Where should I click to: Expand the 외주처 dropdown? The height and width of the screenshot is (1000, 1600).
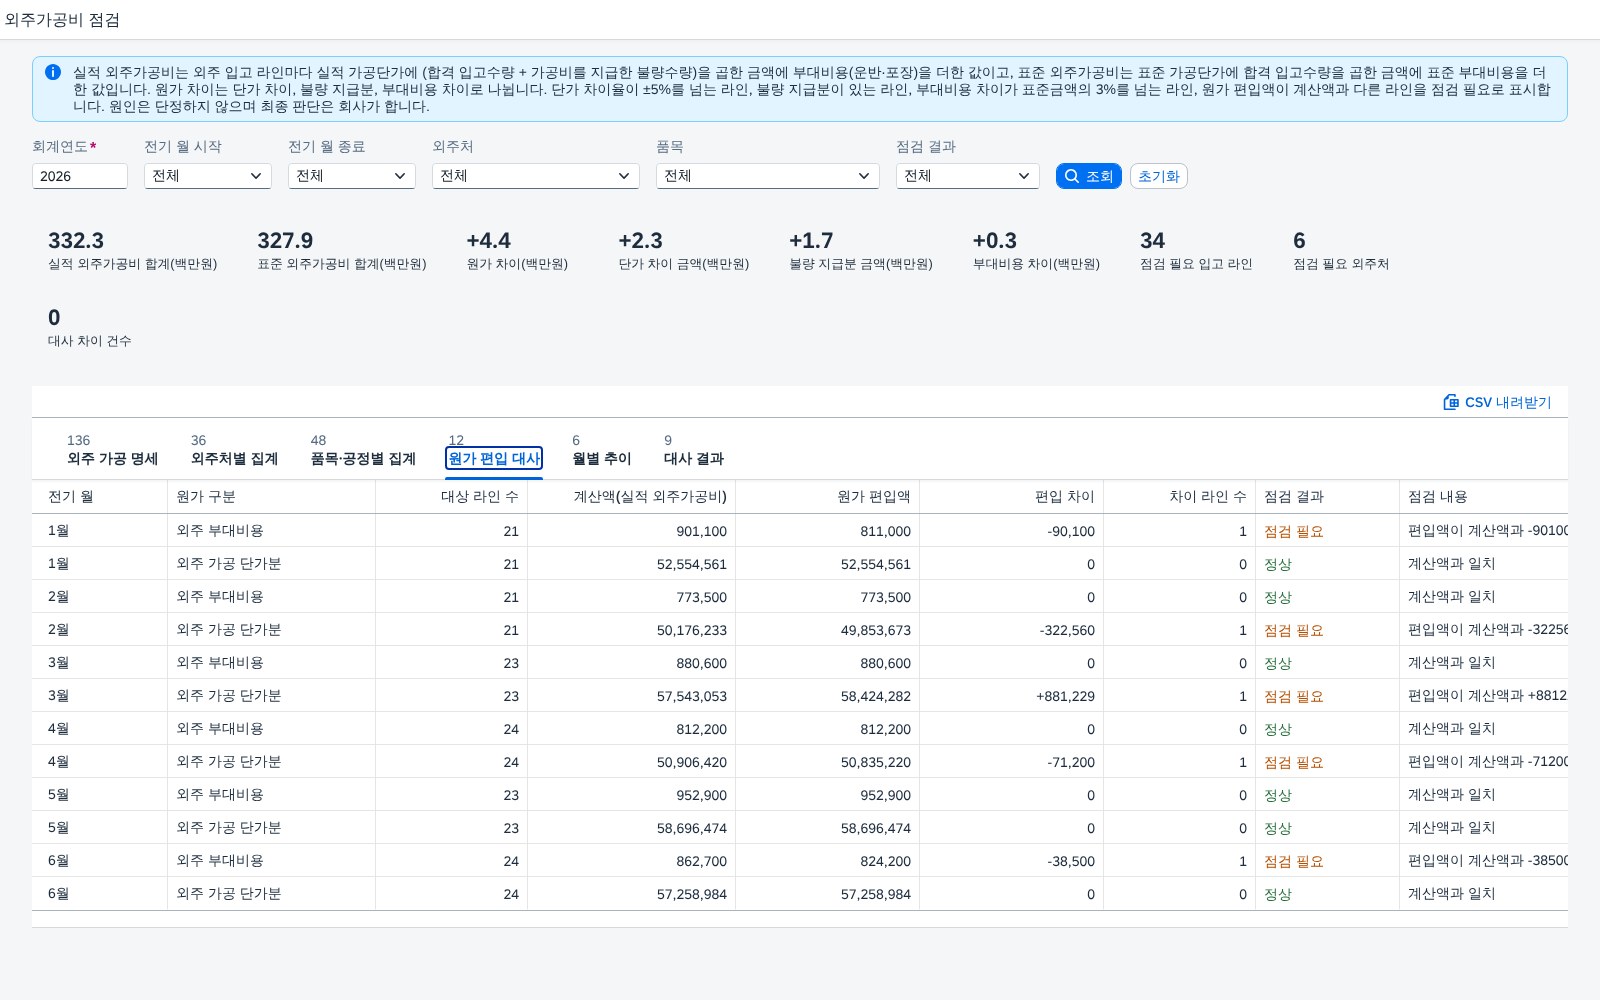point(536,176)
